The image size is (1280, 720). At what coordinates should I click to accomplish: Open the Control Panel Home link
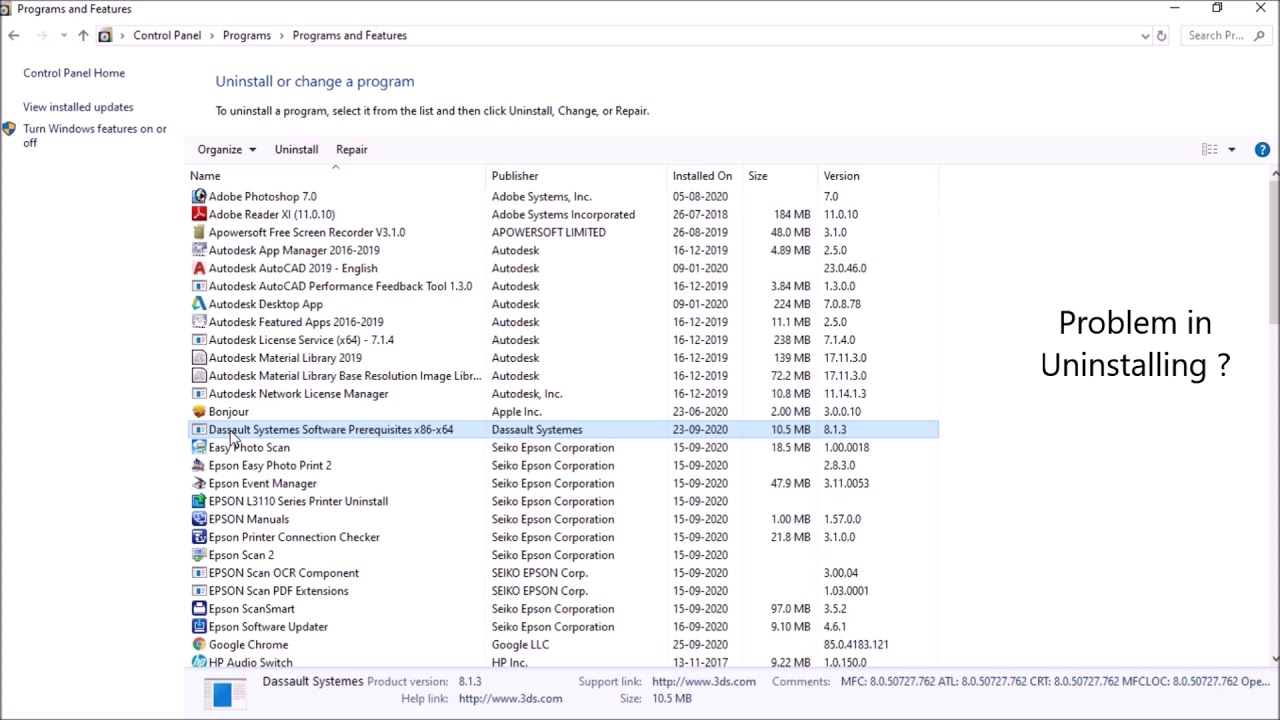(x=74, y=73)
